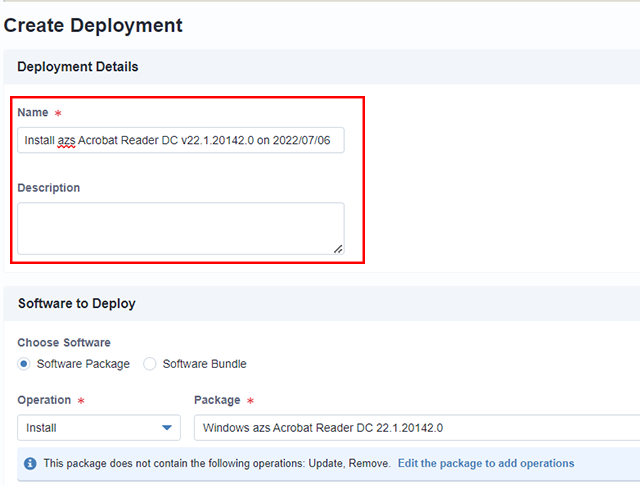Click the blue info icon in notice

(30, 464)
